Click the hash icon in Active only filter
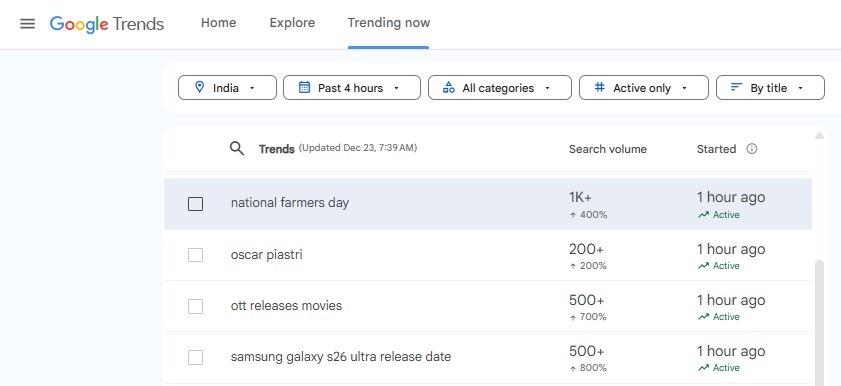Image resolution: width=841 pixels, height=386 pixels. coord(600,87)
